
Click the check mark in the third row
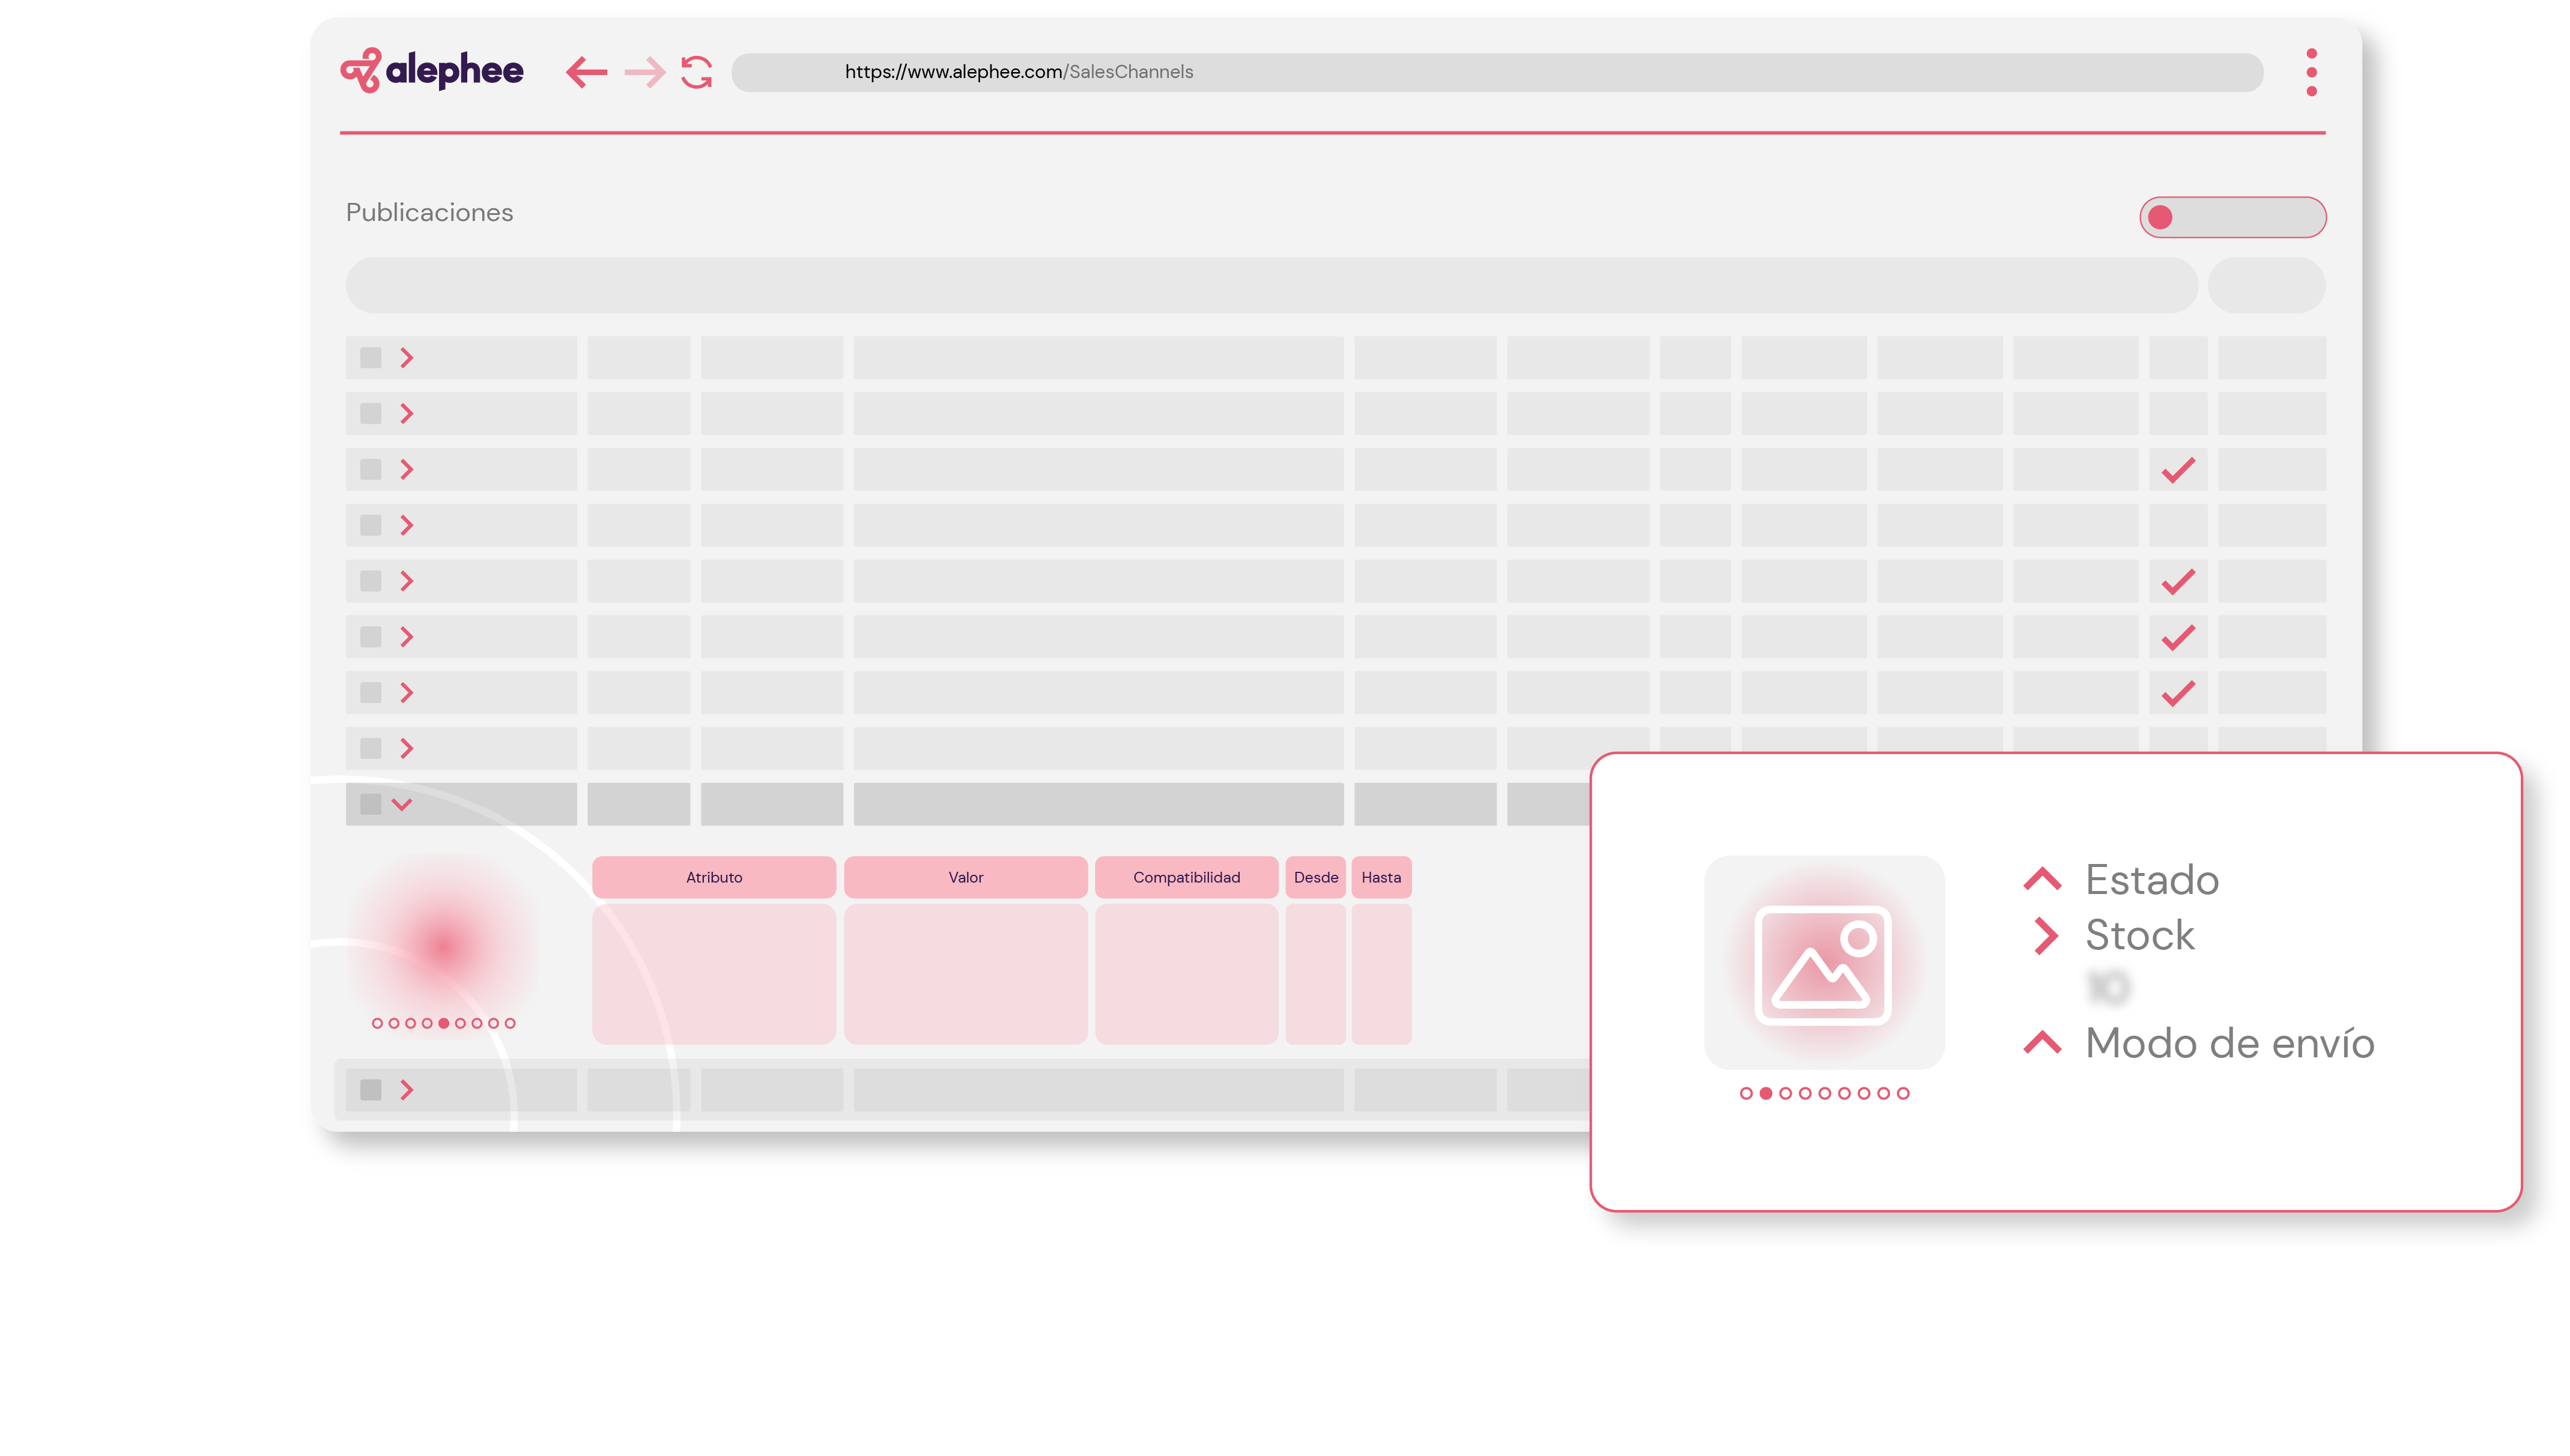(x=2178, y=470)
